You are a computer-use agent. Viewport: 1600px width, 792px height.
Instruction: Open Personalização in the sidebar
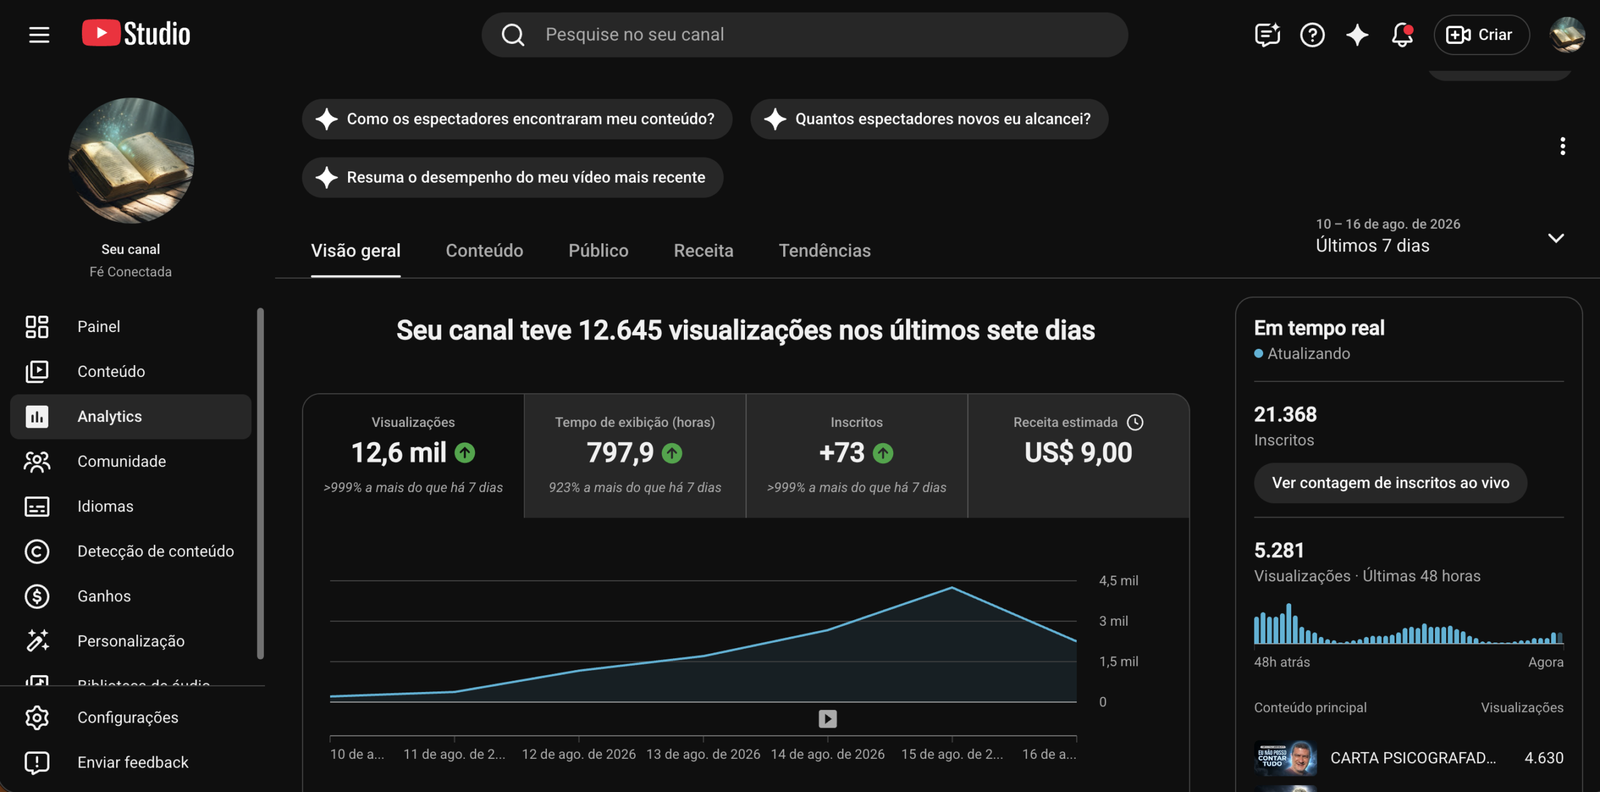pyautogui.click(x=131, y=641)
